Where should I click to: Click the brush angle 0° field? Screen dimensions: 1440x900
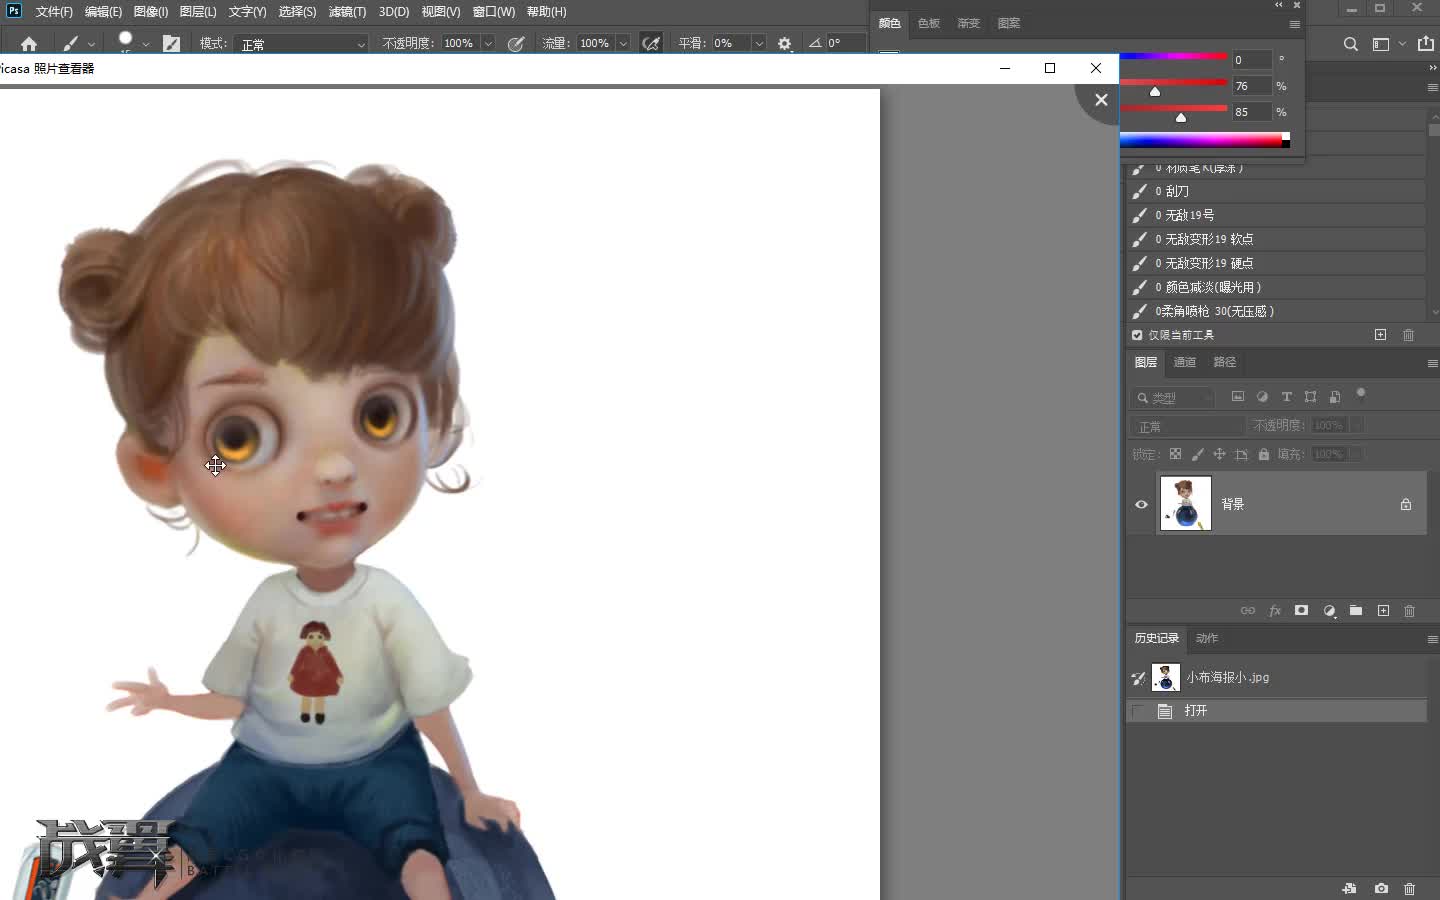click(x=844, y=44)
